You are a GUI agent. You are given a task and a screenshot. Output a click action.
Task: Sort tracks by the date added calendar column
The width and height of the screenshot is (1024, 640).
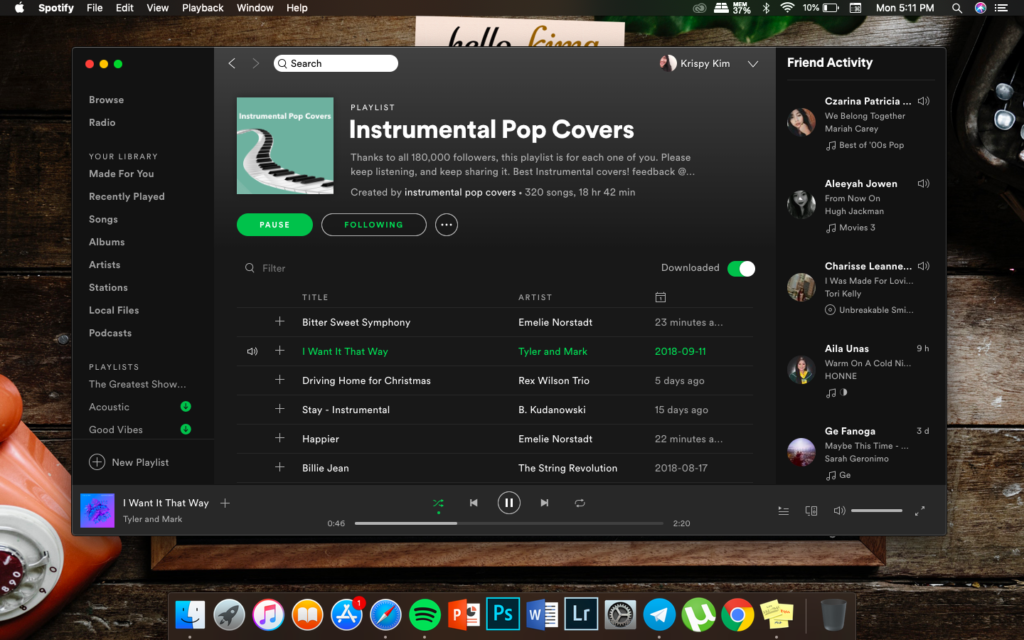click(660, 297)
